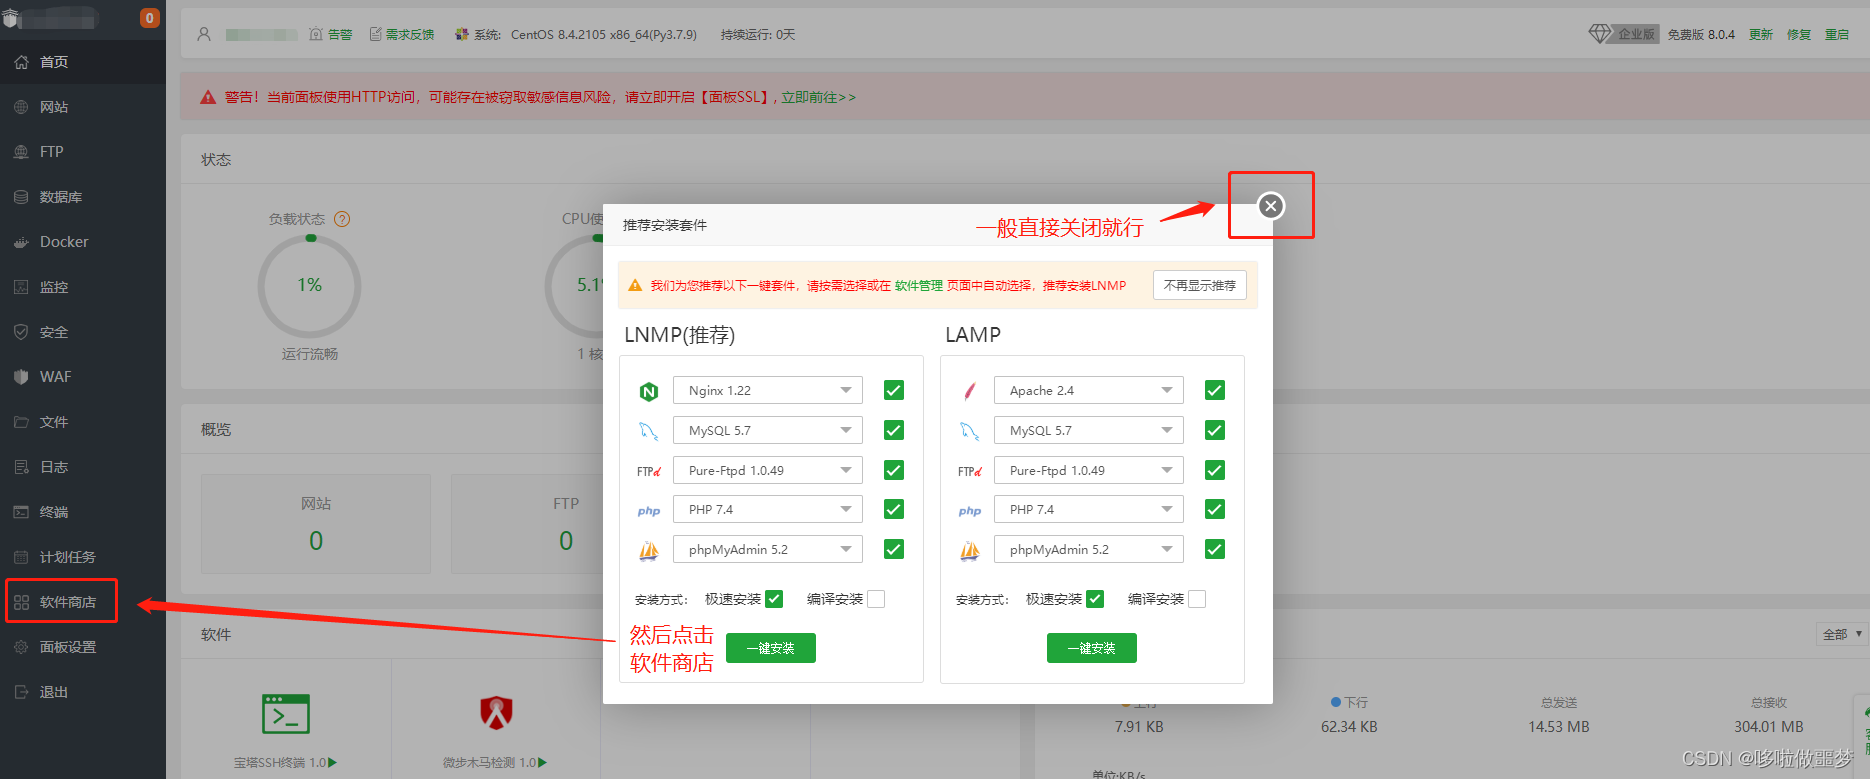Image resolution: width=1870 pixels, height=779 pixels.
Task: Click the php icon in LNMP column
Action: click(x=649, y=510)
